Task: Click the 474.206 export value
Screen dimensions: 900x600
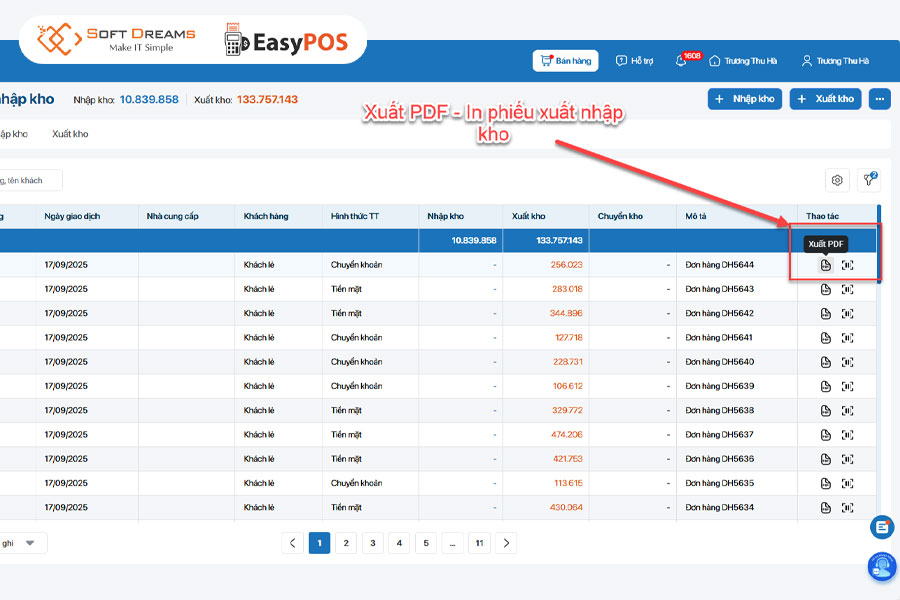Action: pyautogui.click(x=566, y=435)
